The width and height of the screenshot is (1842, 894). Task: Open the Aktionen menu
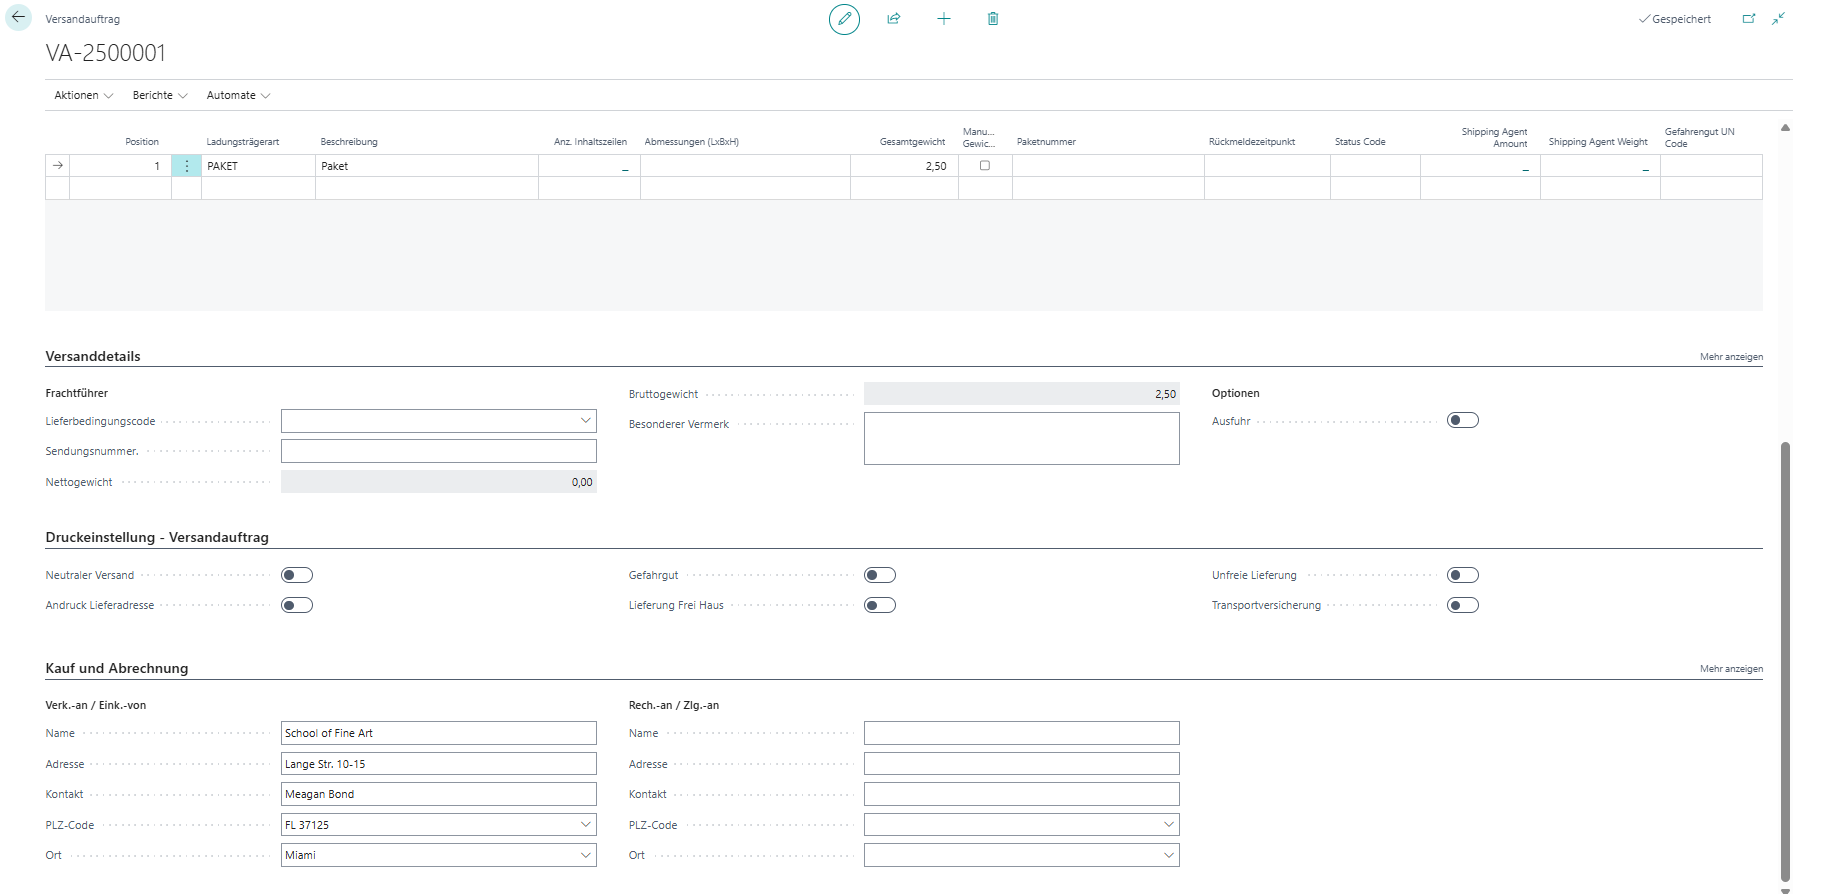point(83,95)
